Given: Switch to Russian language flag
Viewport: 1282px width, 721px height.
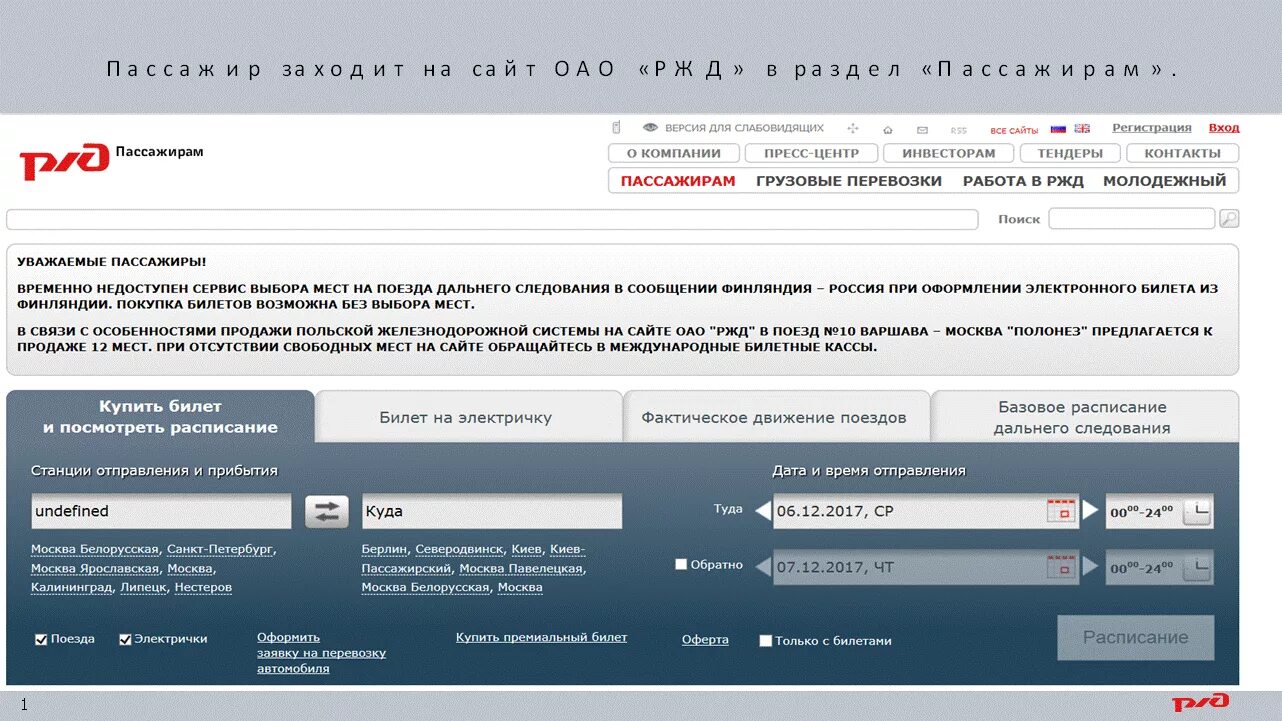Looking at the screenshot, I should tap(1058, 129).
